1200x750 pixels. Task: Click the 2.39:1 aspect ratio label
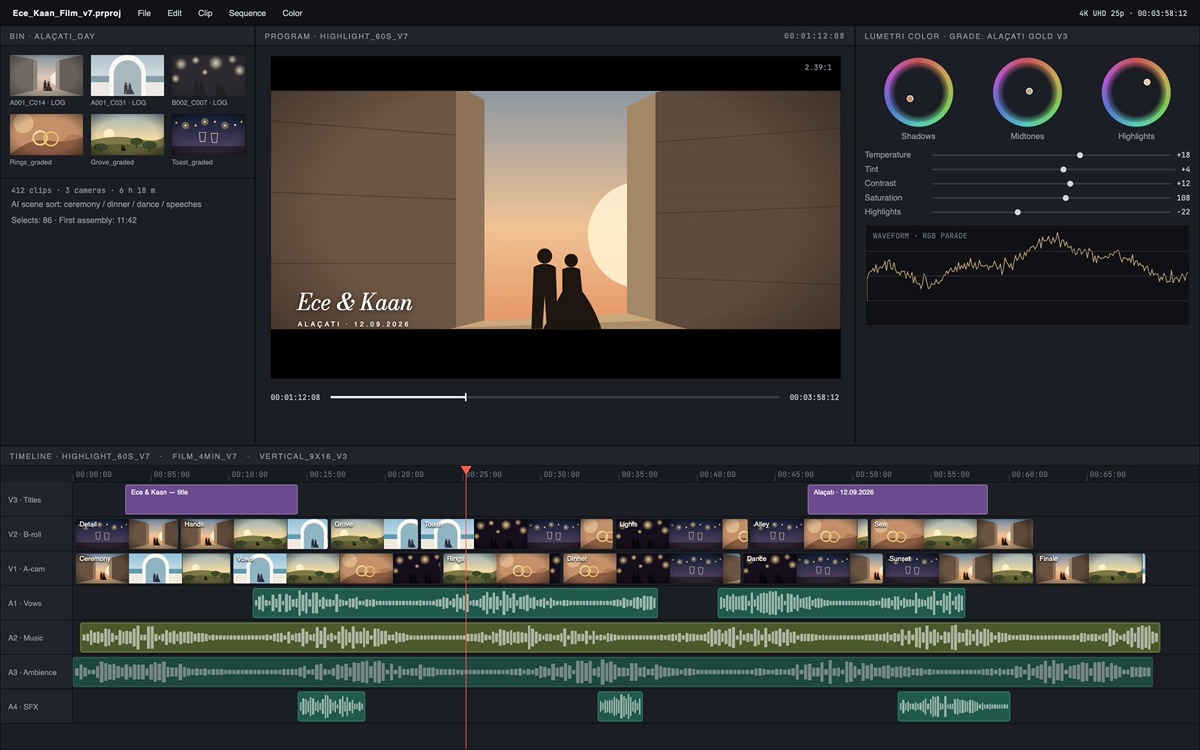coord(817,68)
